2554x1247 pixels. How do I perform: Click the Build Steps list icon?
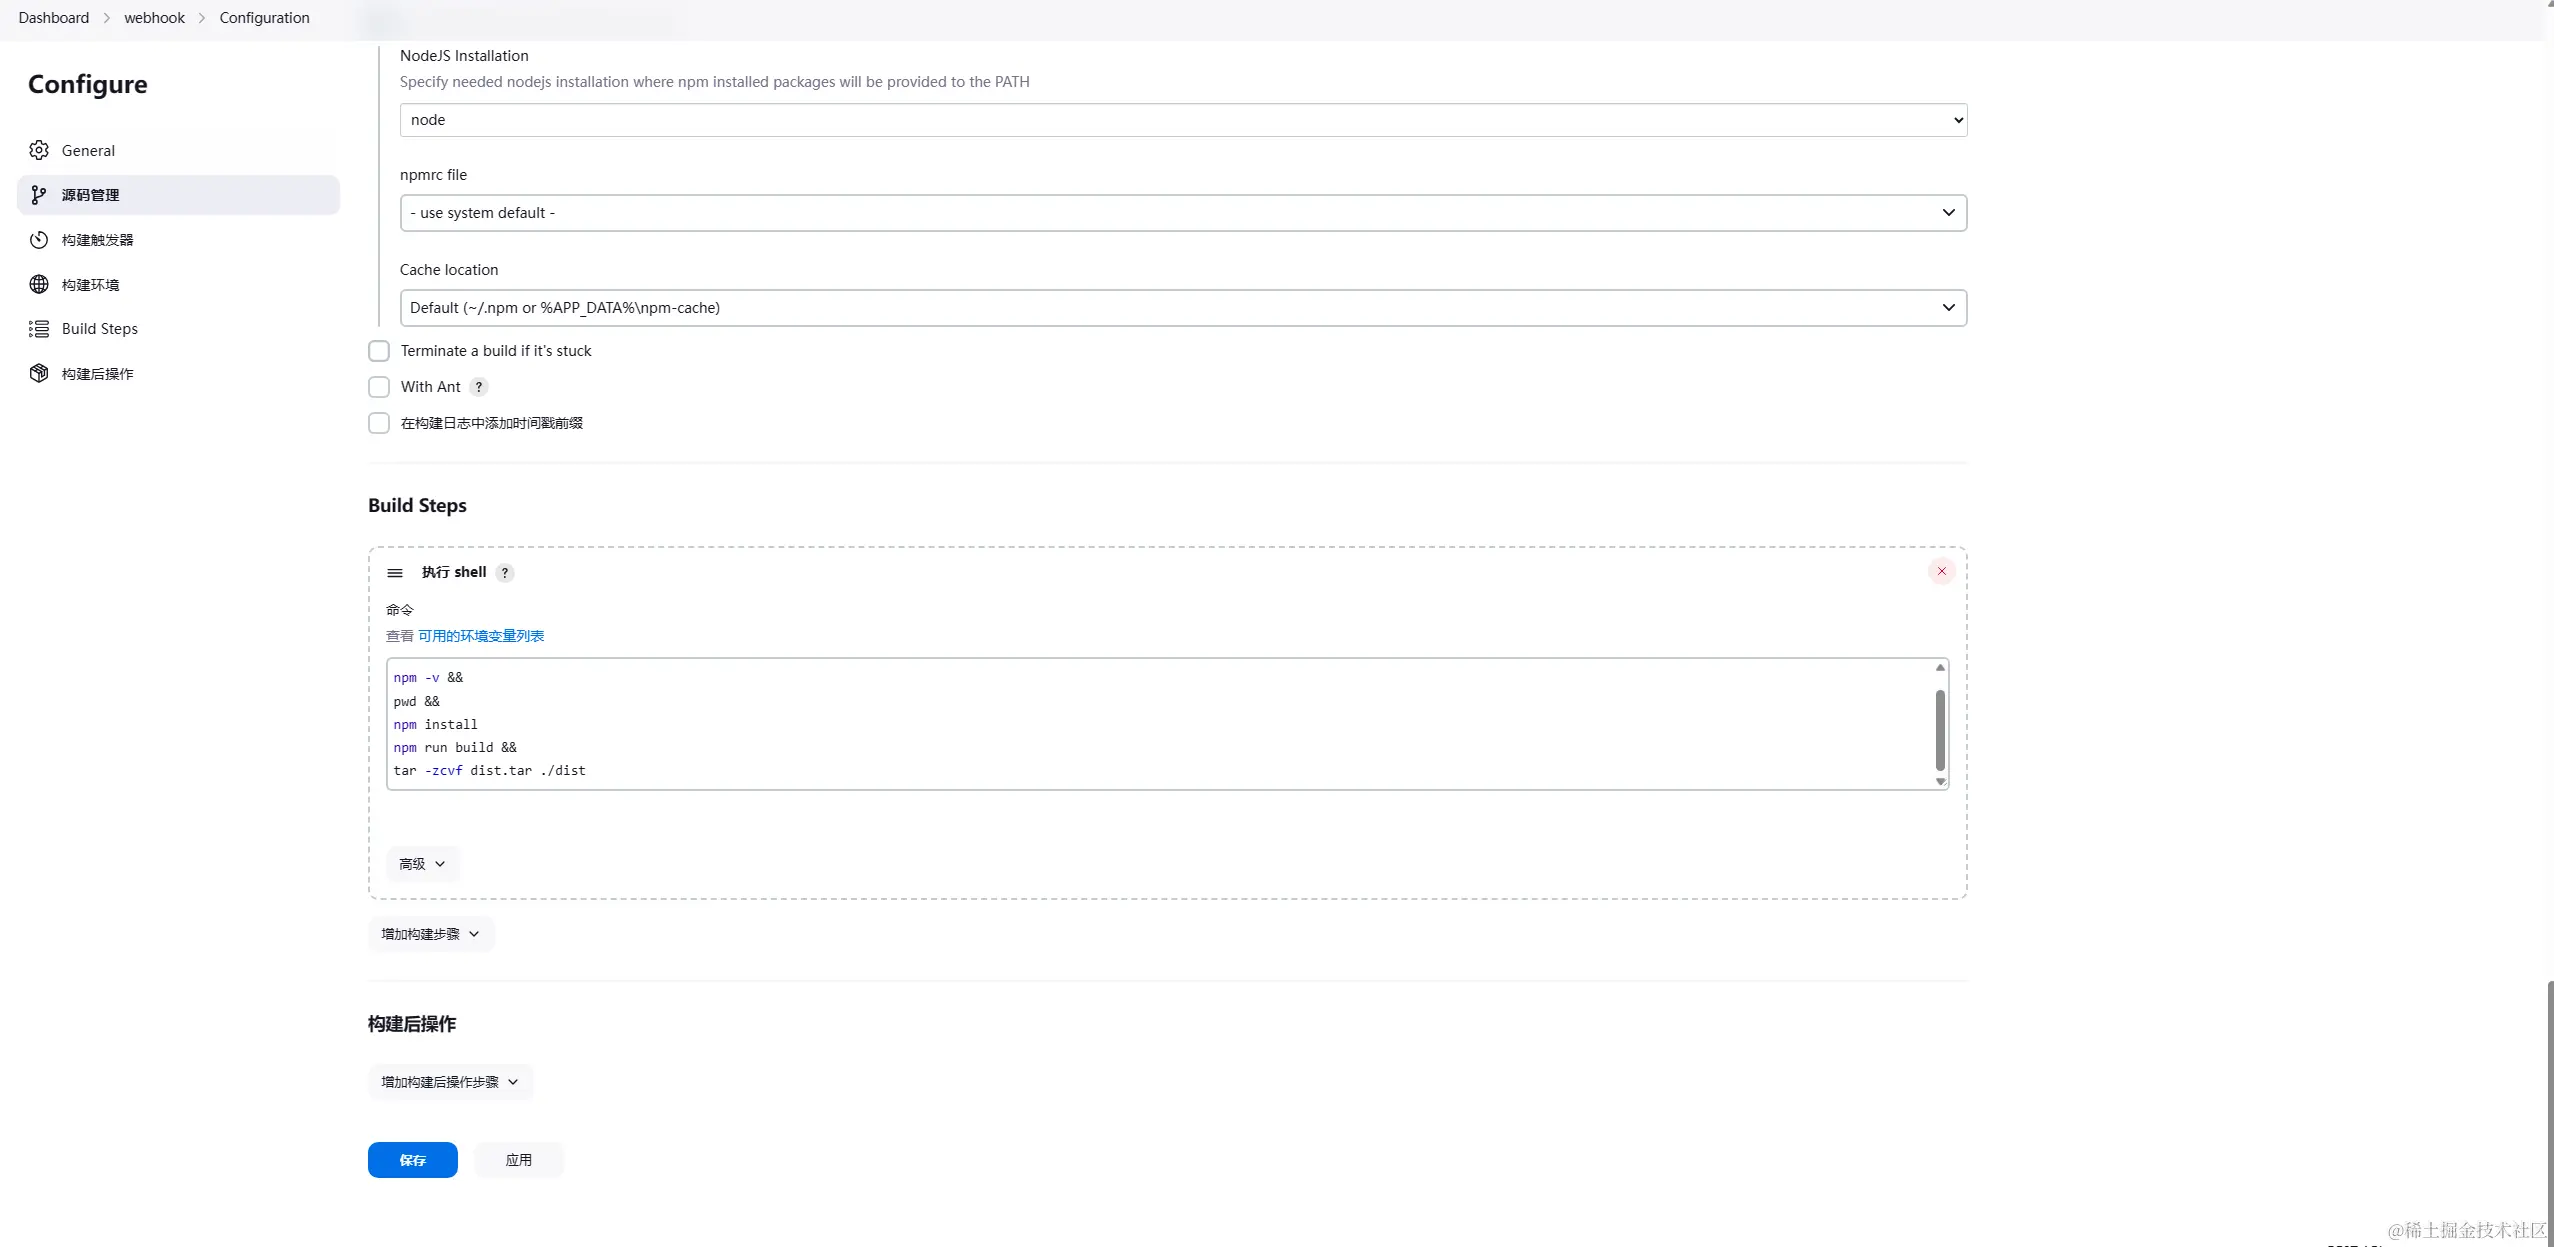pos(39,329)
